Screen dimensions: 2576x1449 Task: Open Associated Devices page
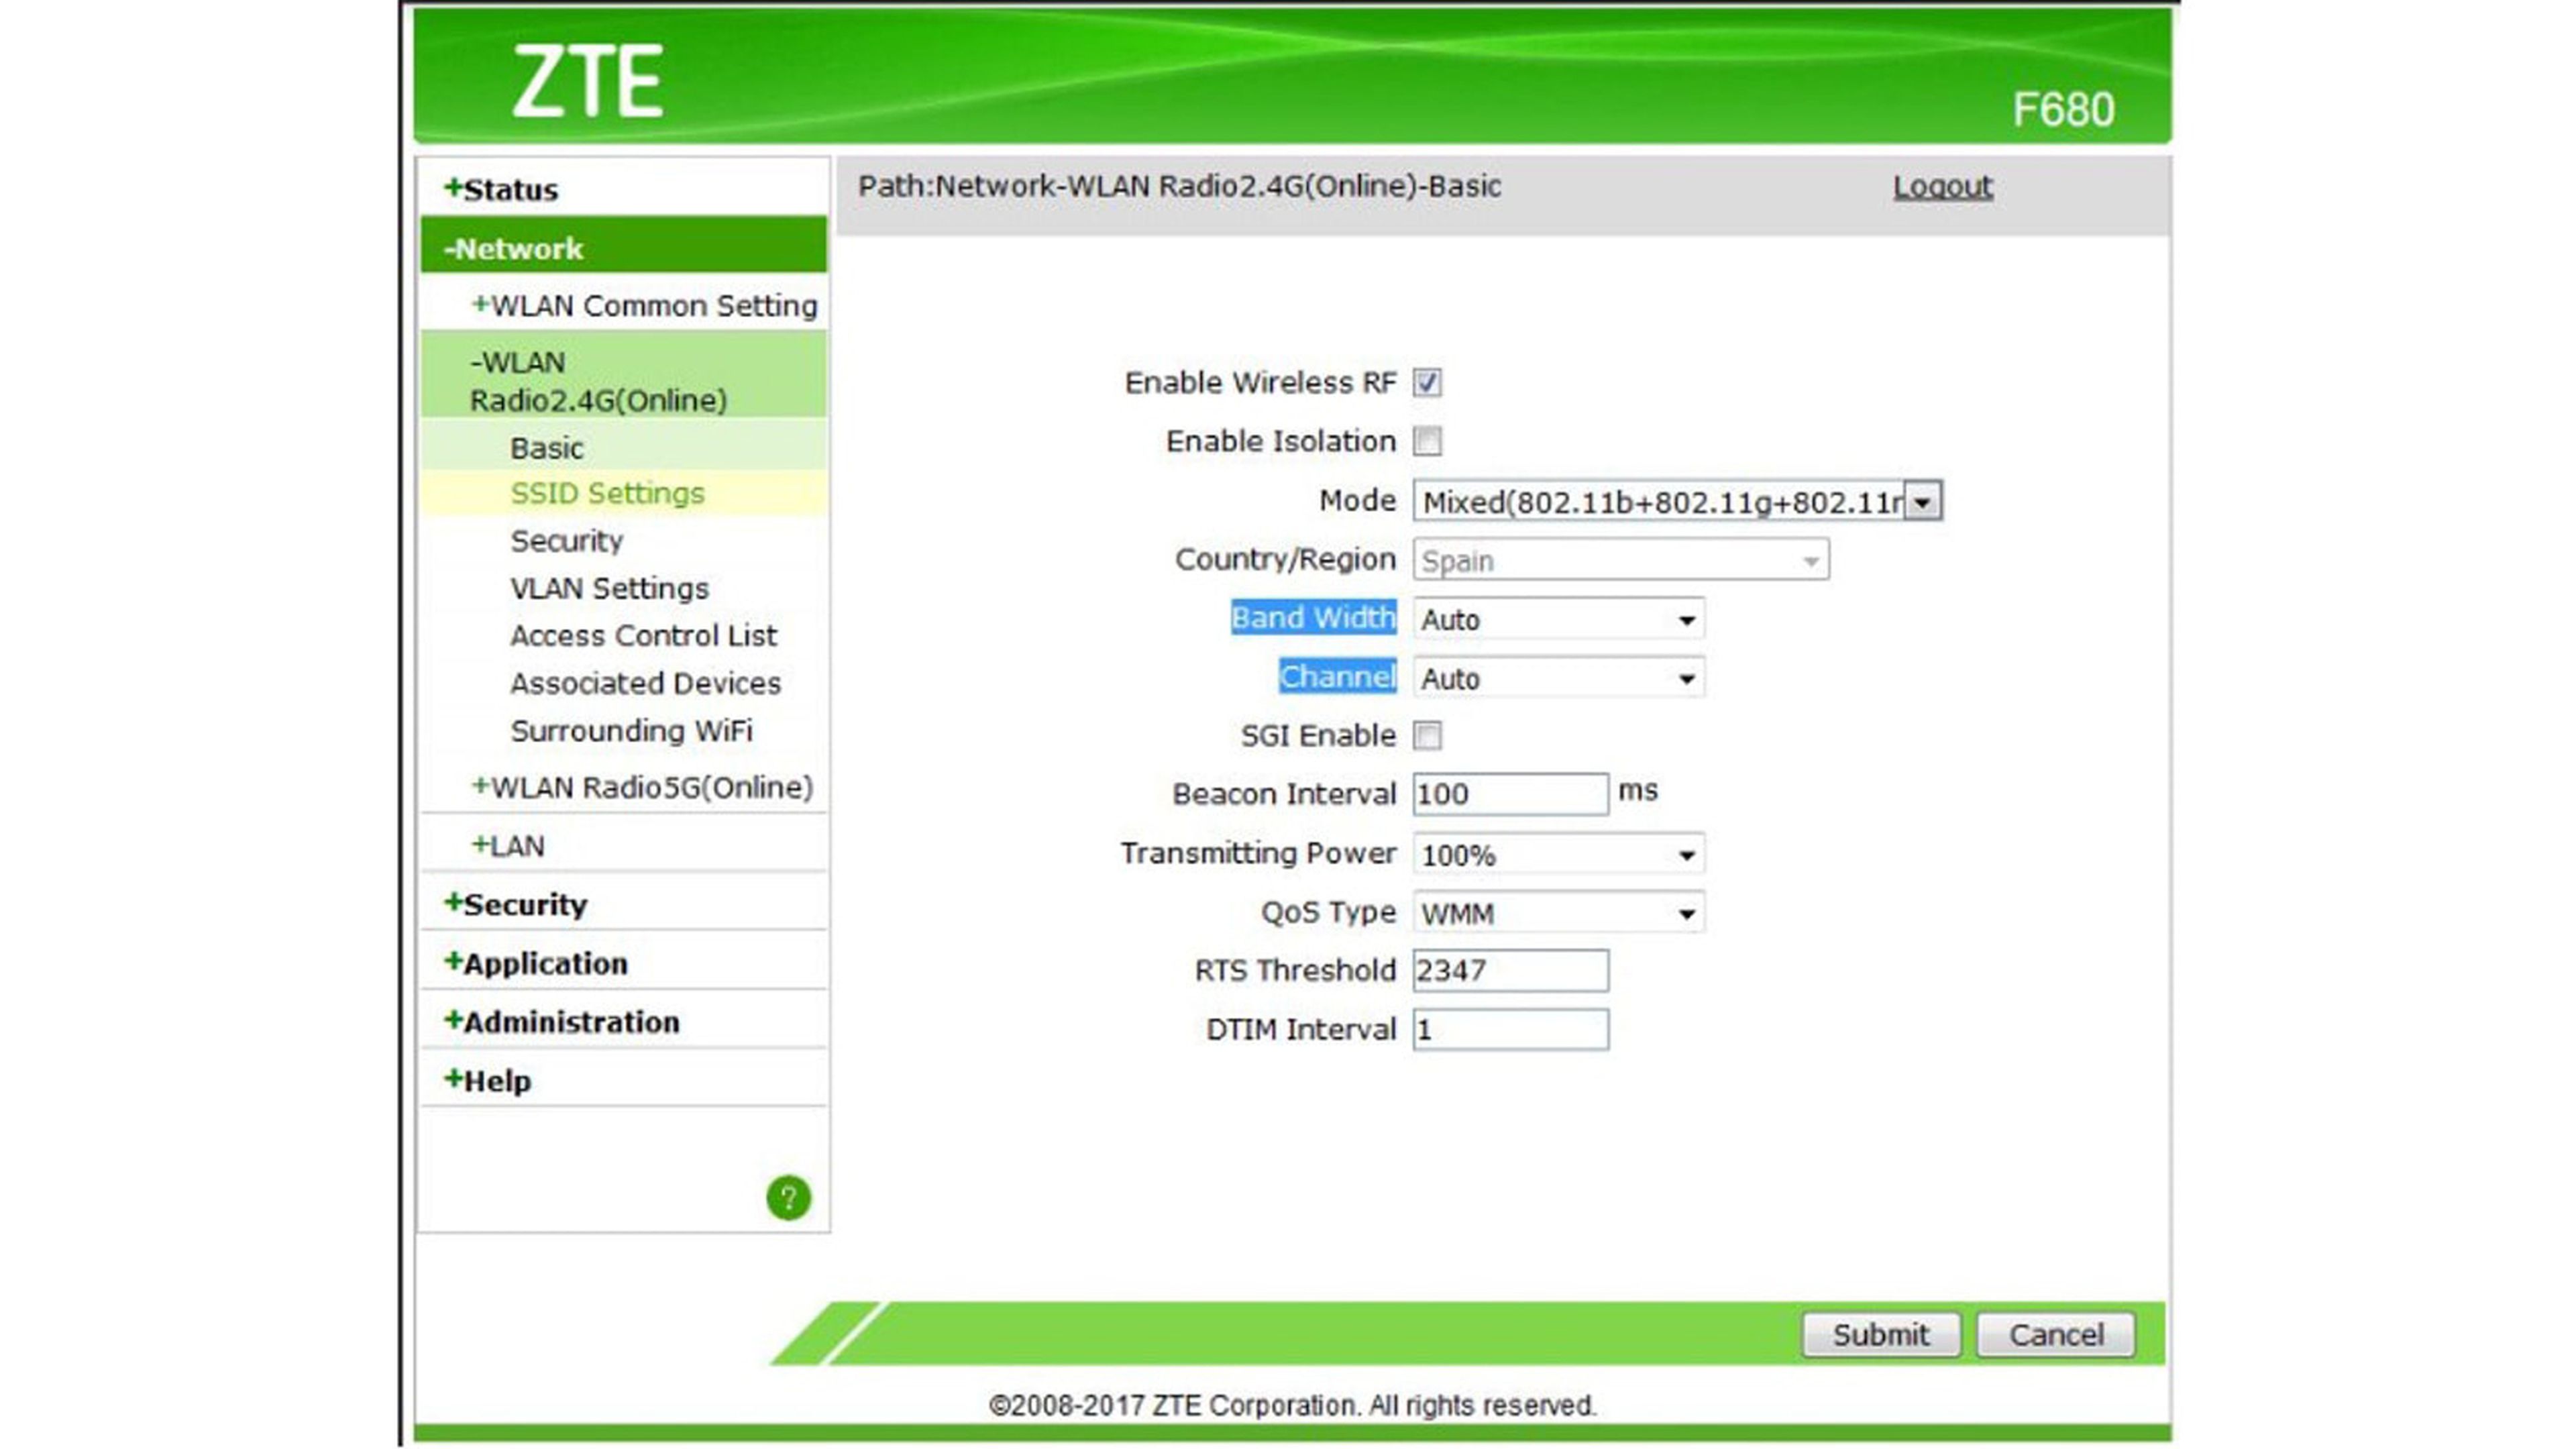click(x=645, y=683)
